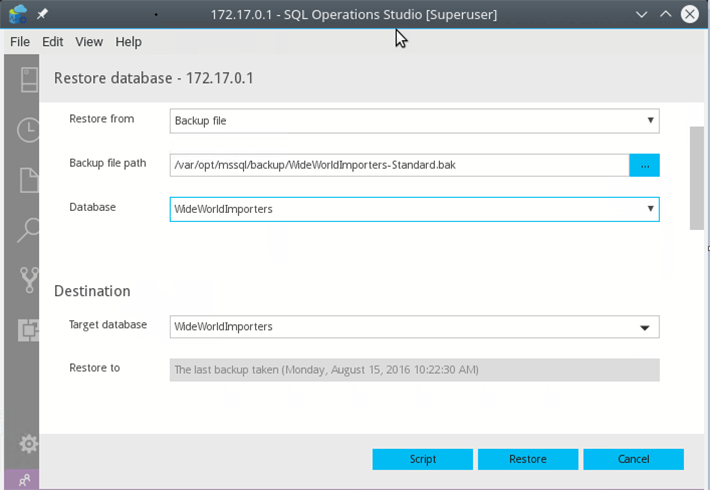This screenshot has width=710, height=490.
Task: Open the File menu
Action: (20, 42)
